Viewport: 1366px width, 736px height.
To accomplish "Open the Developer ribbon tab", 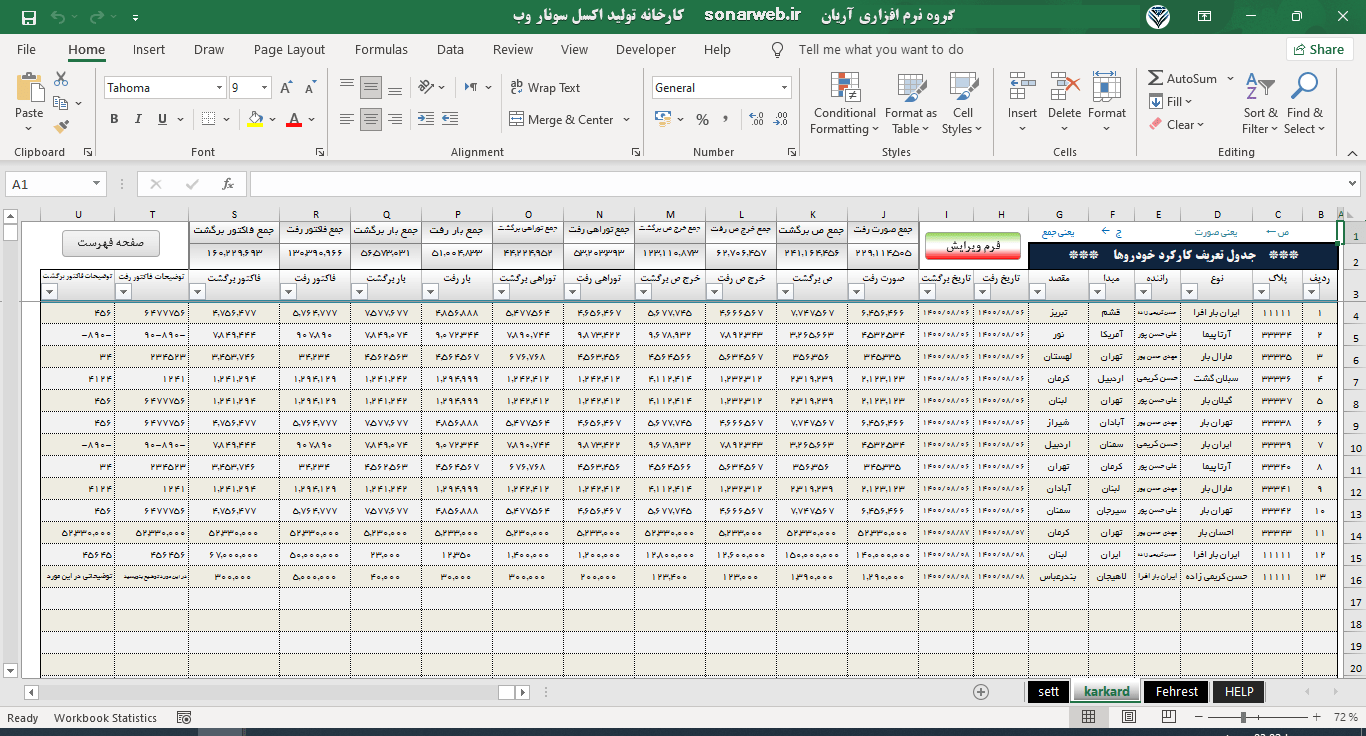I will coord(646,49).
